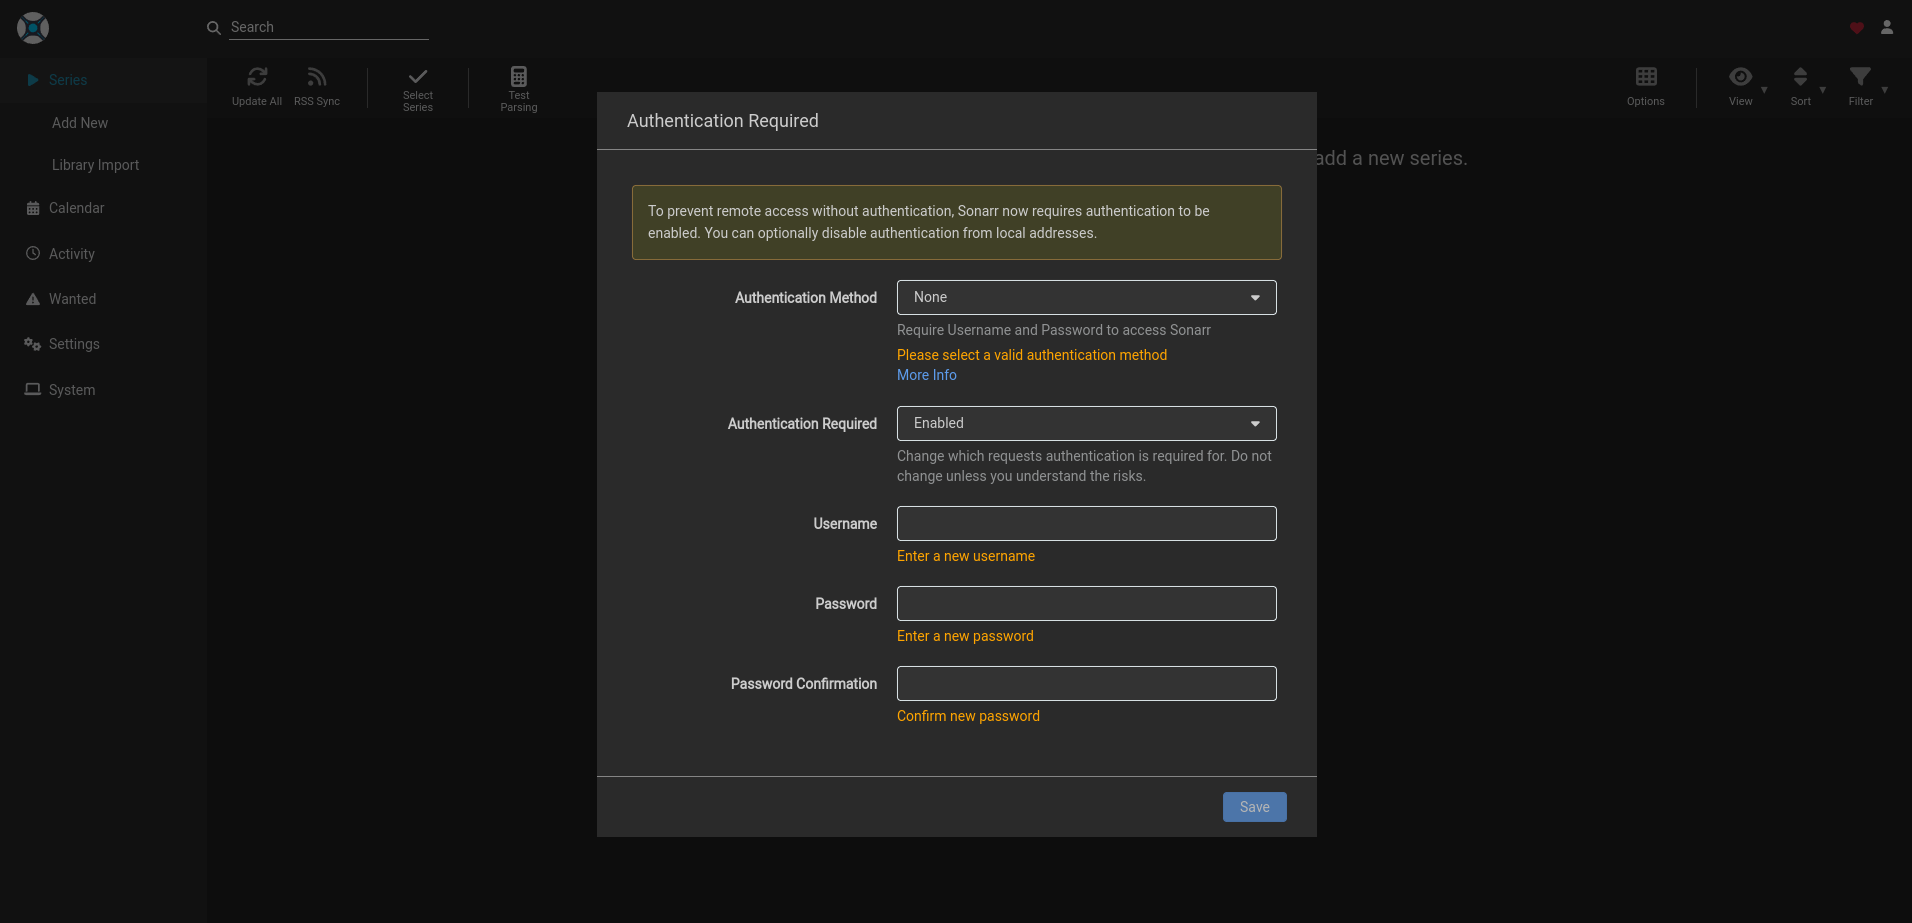1912x923 pixels.
Task: Click 'Require Username and Password to access Sonarr' text
Action: coord(1054,330)
